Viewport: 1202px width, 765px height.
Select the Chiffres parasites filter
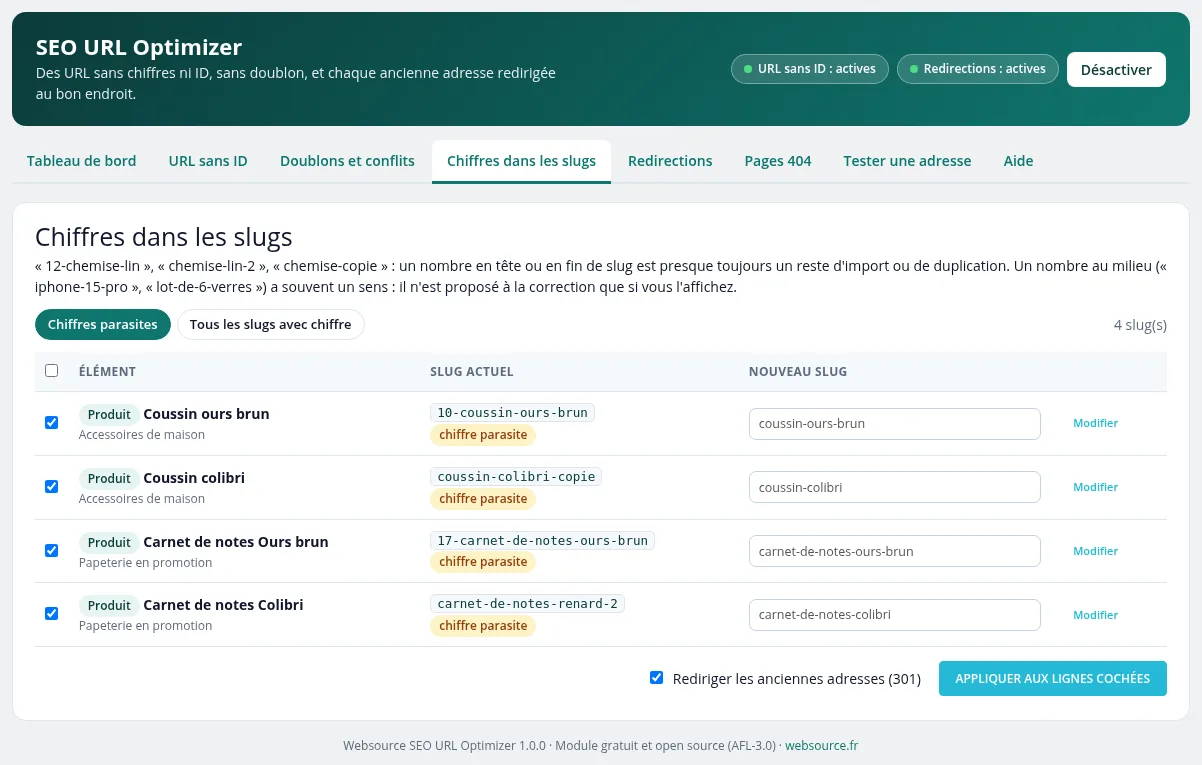pos(103,325)
